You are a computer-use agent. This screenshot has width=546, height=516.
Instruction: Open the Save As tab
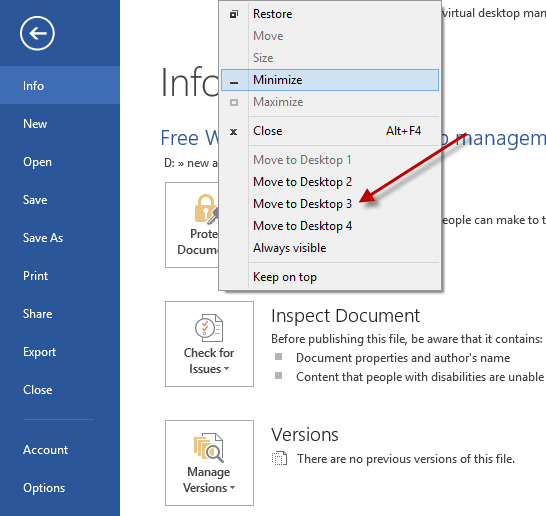pos(43,238)
